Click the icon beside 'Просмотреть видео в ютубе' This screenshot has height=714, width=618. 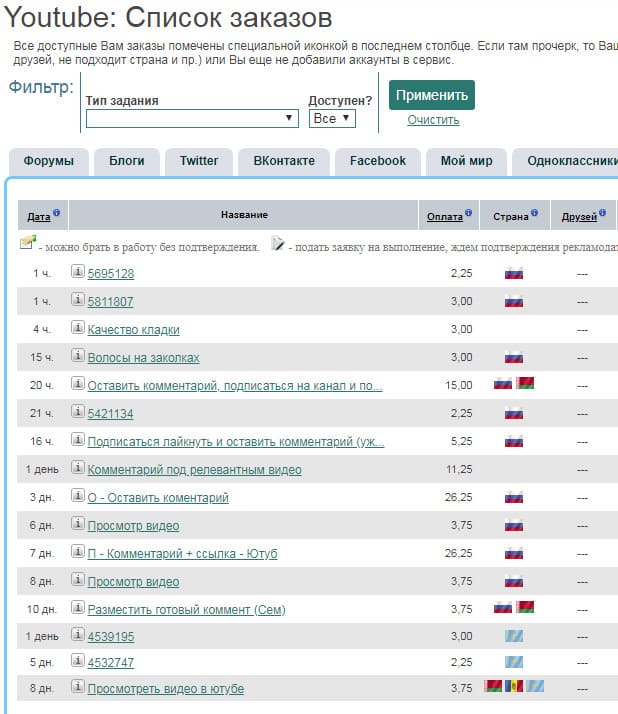pos(77,688)
